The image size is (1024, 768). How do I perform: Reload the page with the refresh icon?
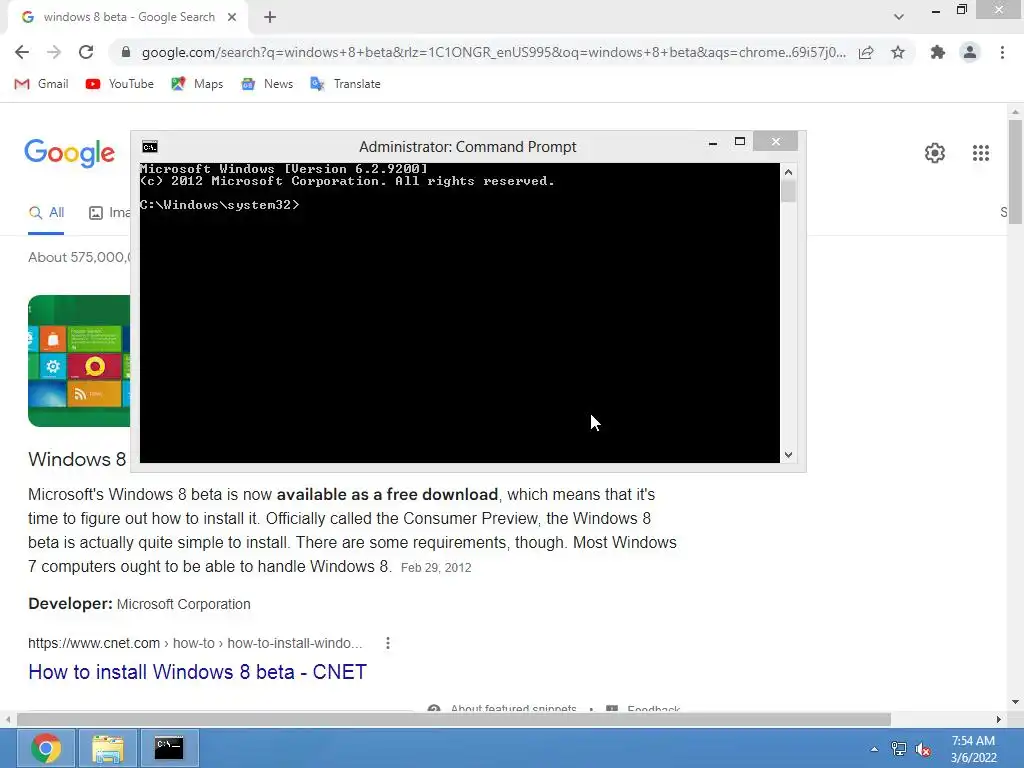click(86, 52)
